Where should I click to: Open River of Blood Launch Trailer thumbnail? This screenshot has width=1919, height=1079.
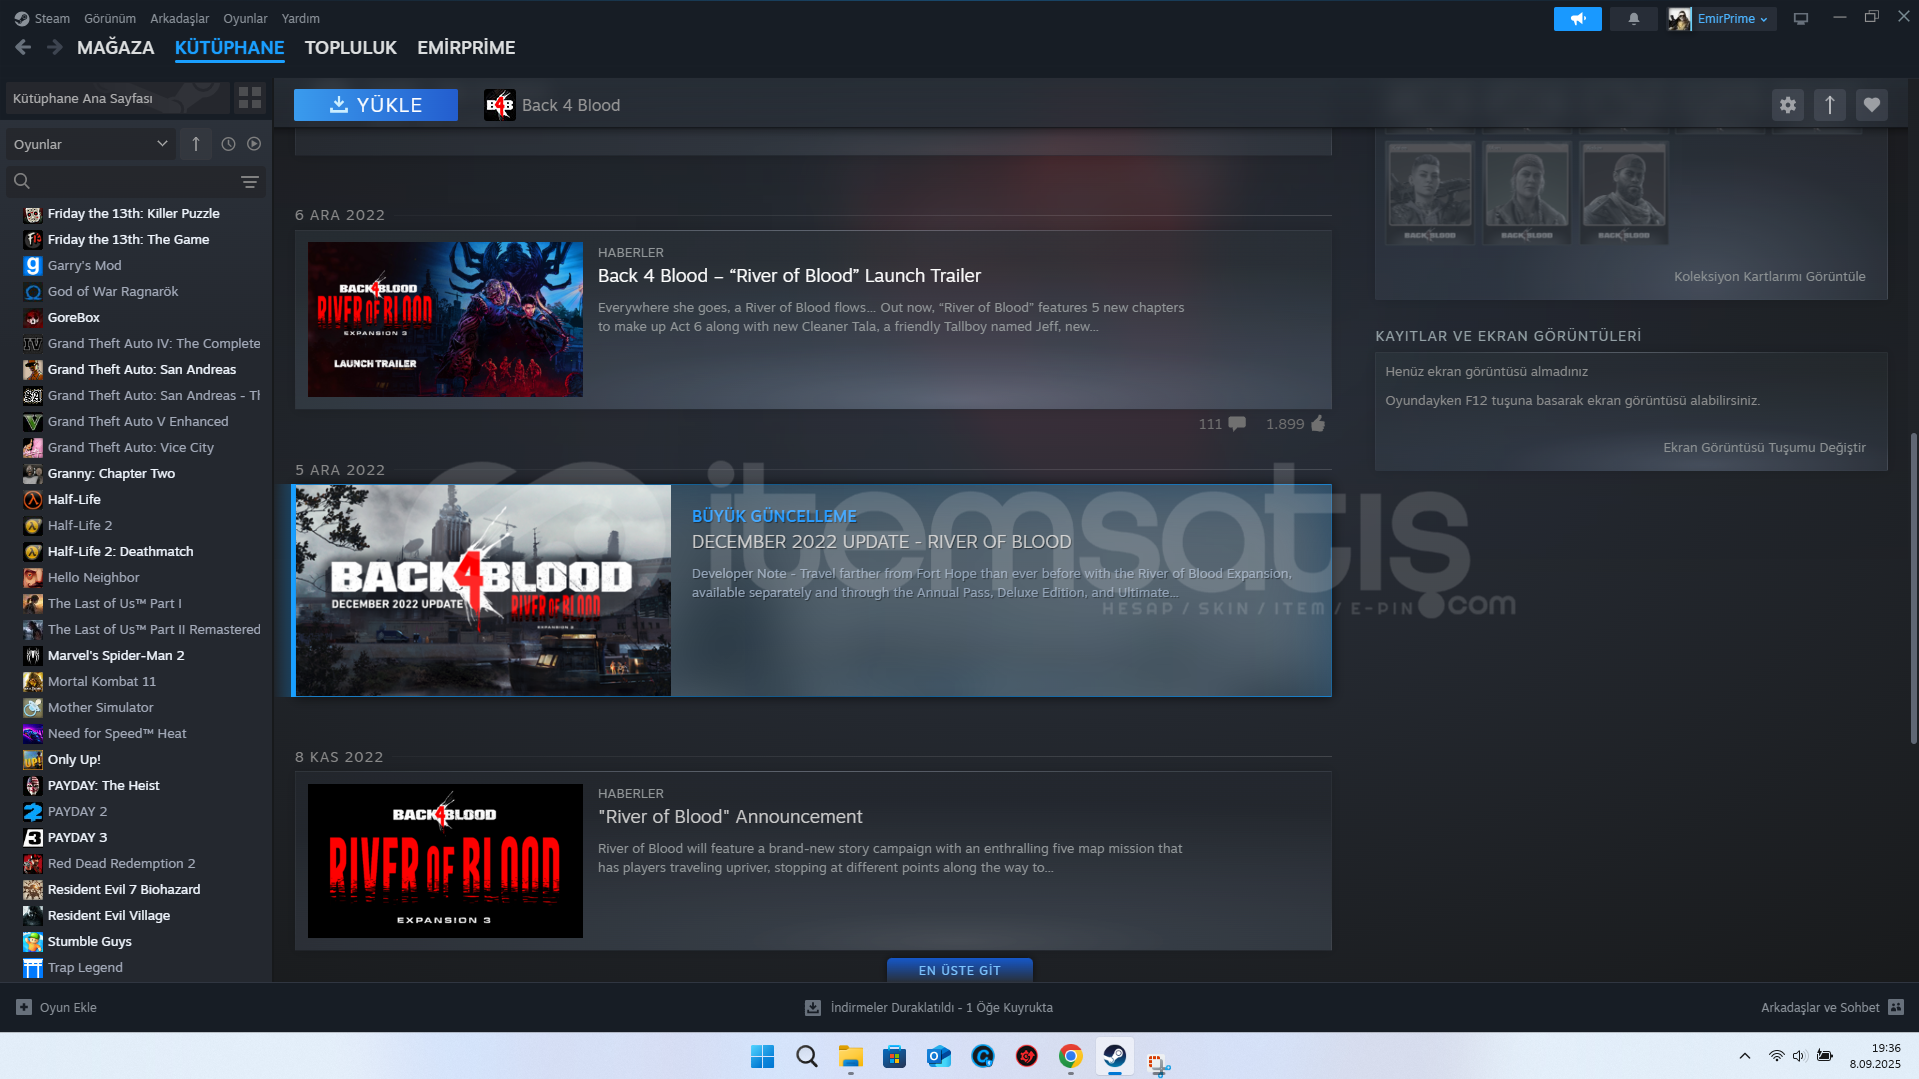tap(445, 319)
